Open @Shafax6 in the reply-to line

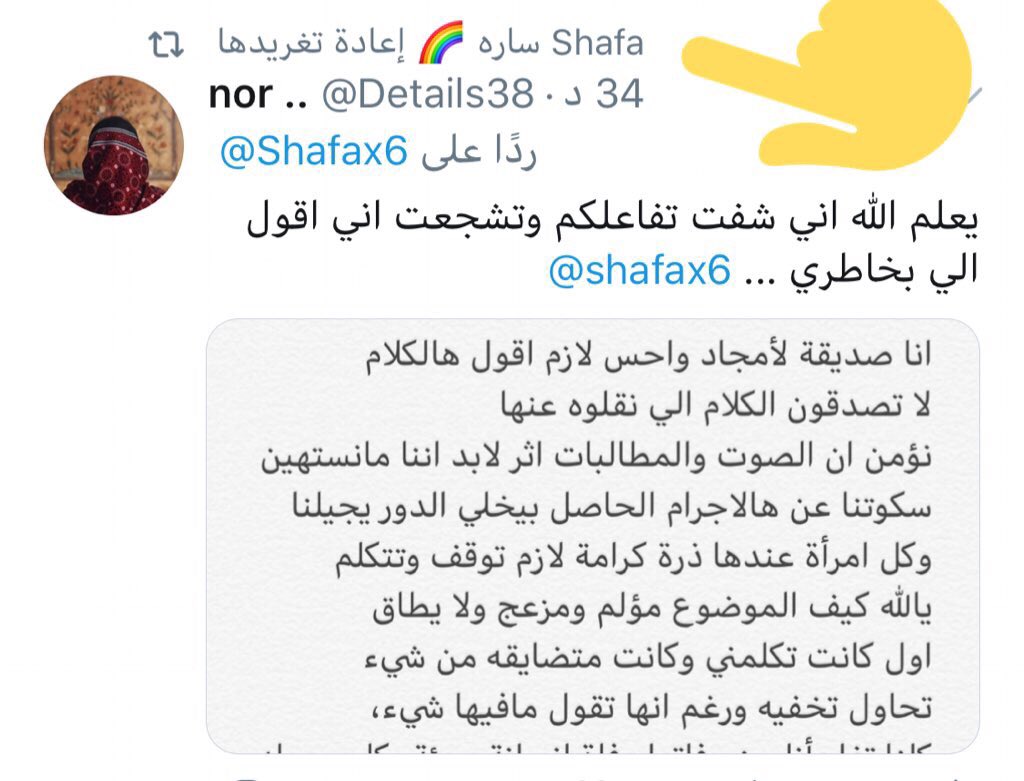[313, 151]
